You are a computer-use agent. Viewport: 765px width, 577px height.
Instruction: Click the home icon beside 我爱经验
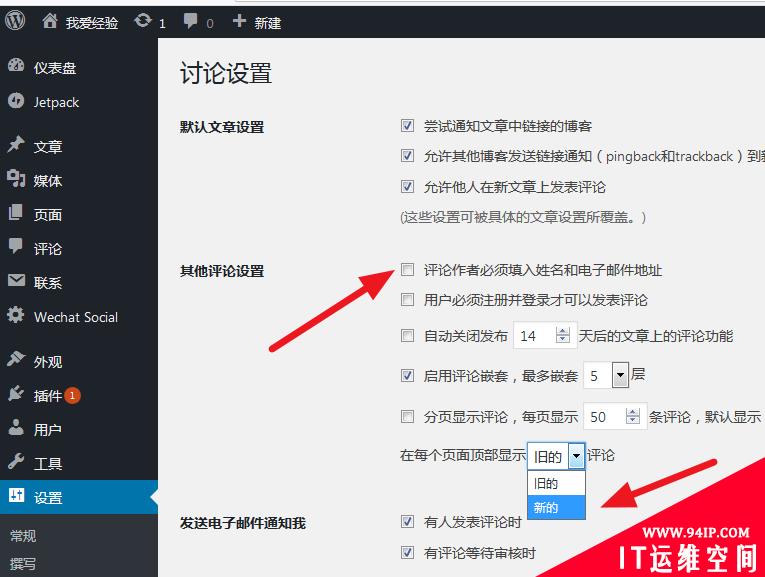[x=50, y=20]
